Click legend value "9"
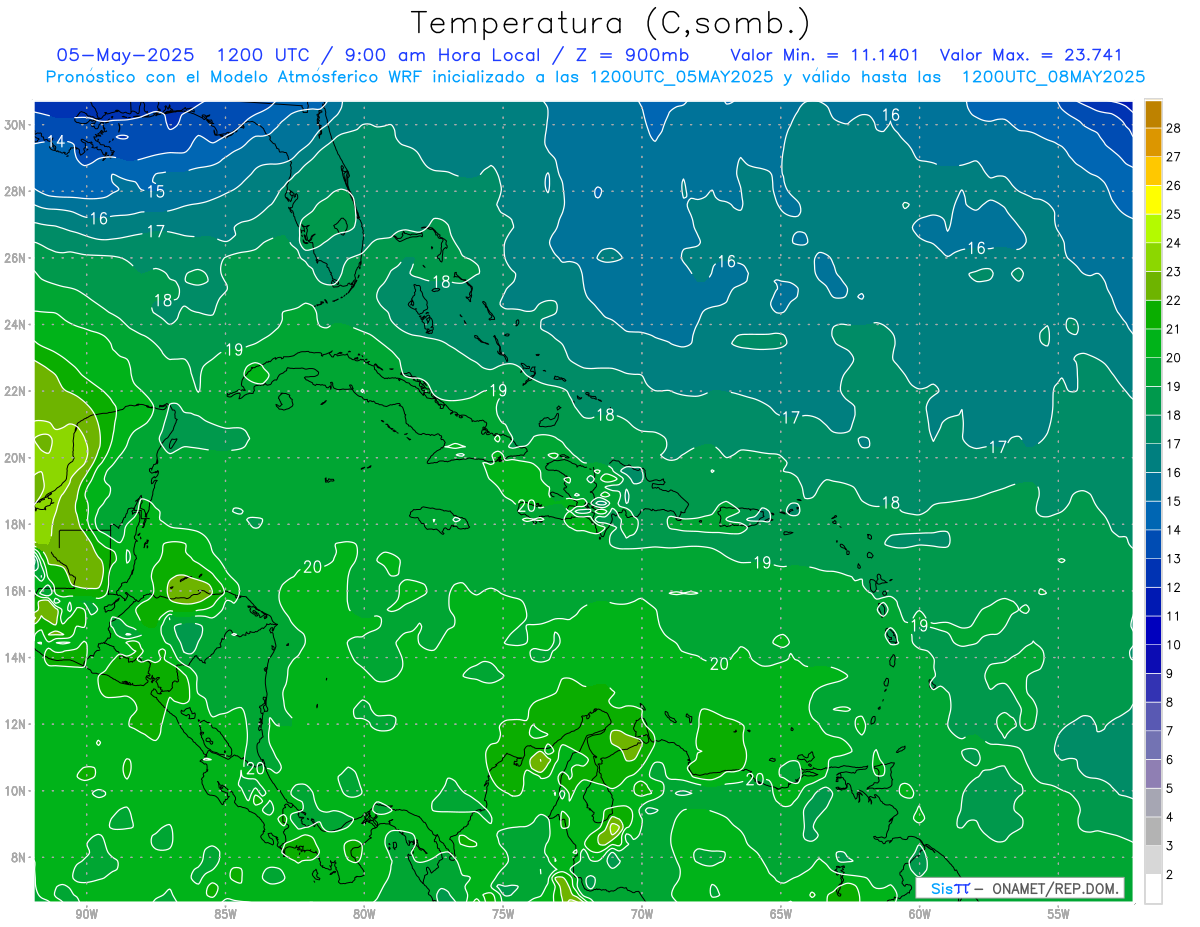The width and height of the screenshot is (1200, 927). [1170, 673]
